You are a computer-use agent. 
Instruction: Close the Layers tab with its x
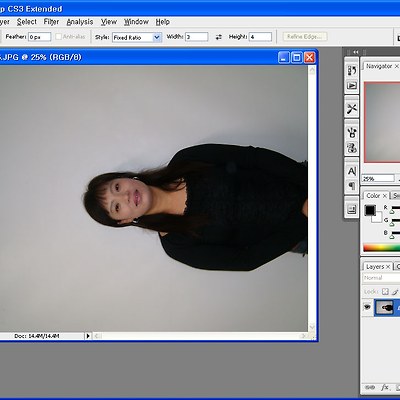(388, 267)
